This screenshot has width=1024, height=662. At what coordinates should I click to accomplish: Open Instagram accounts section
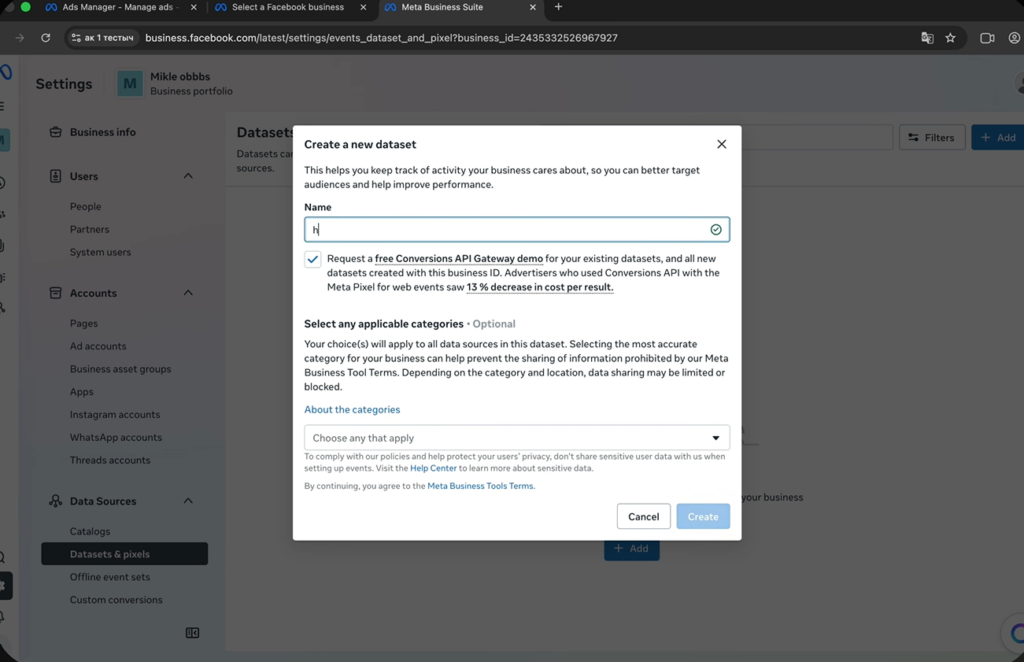tap(115, 415)
